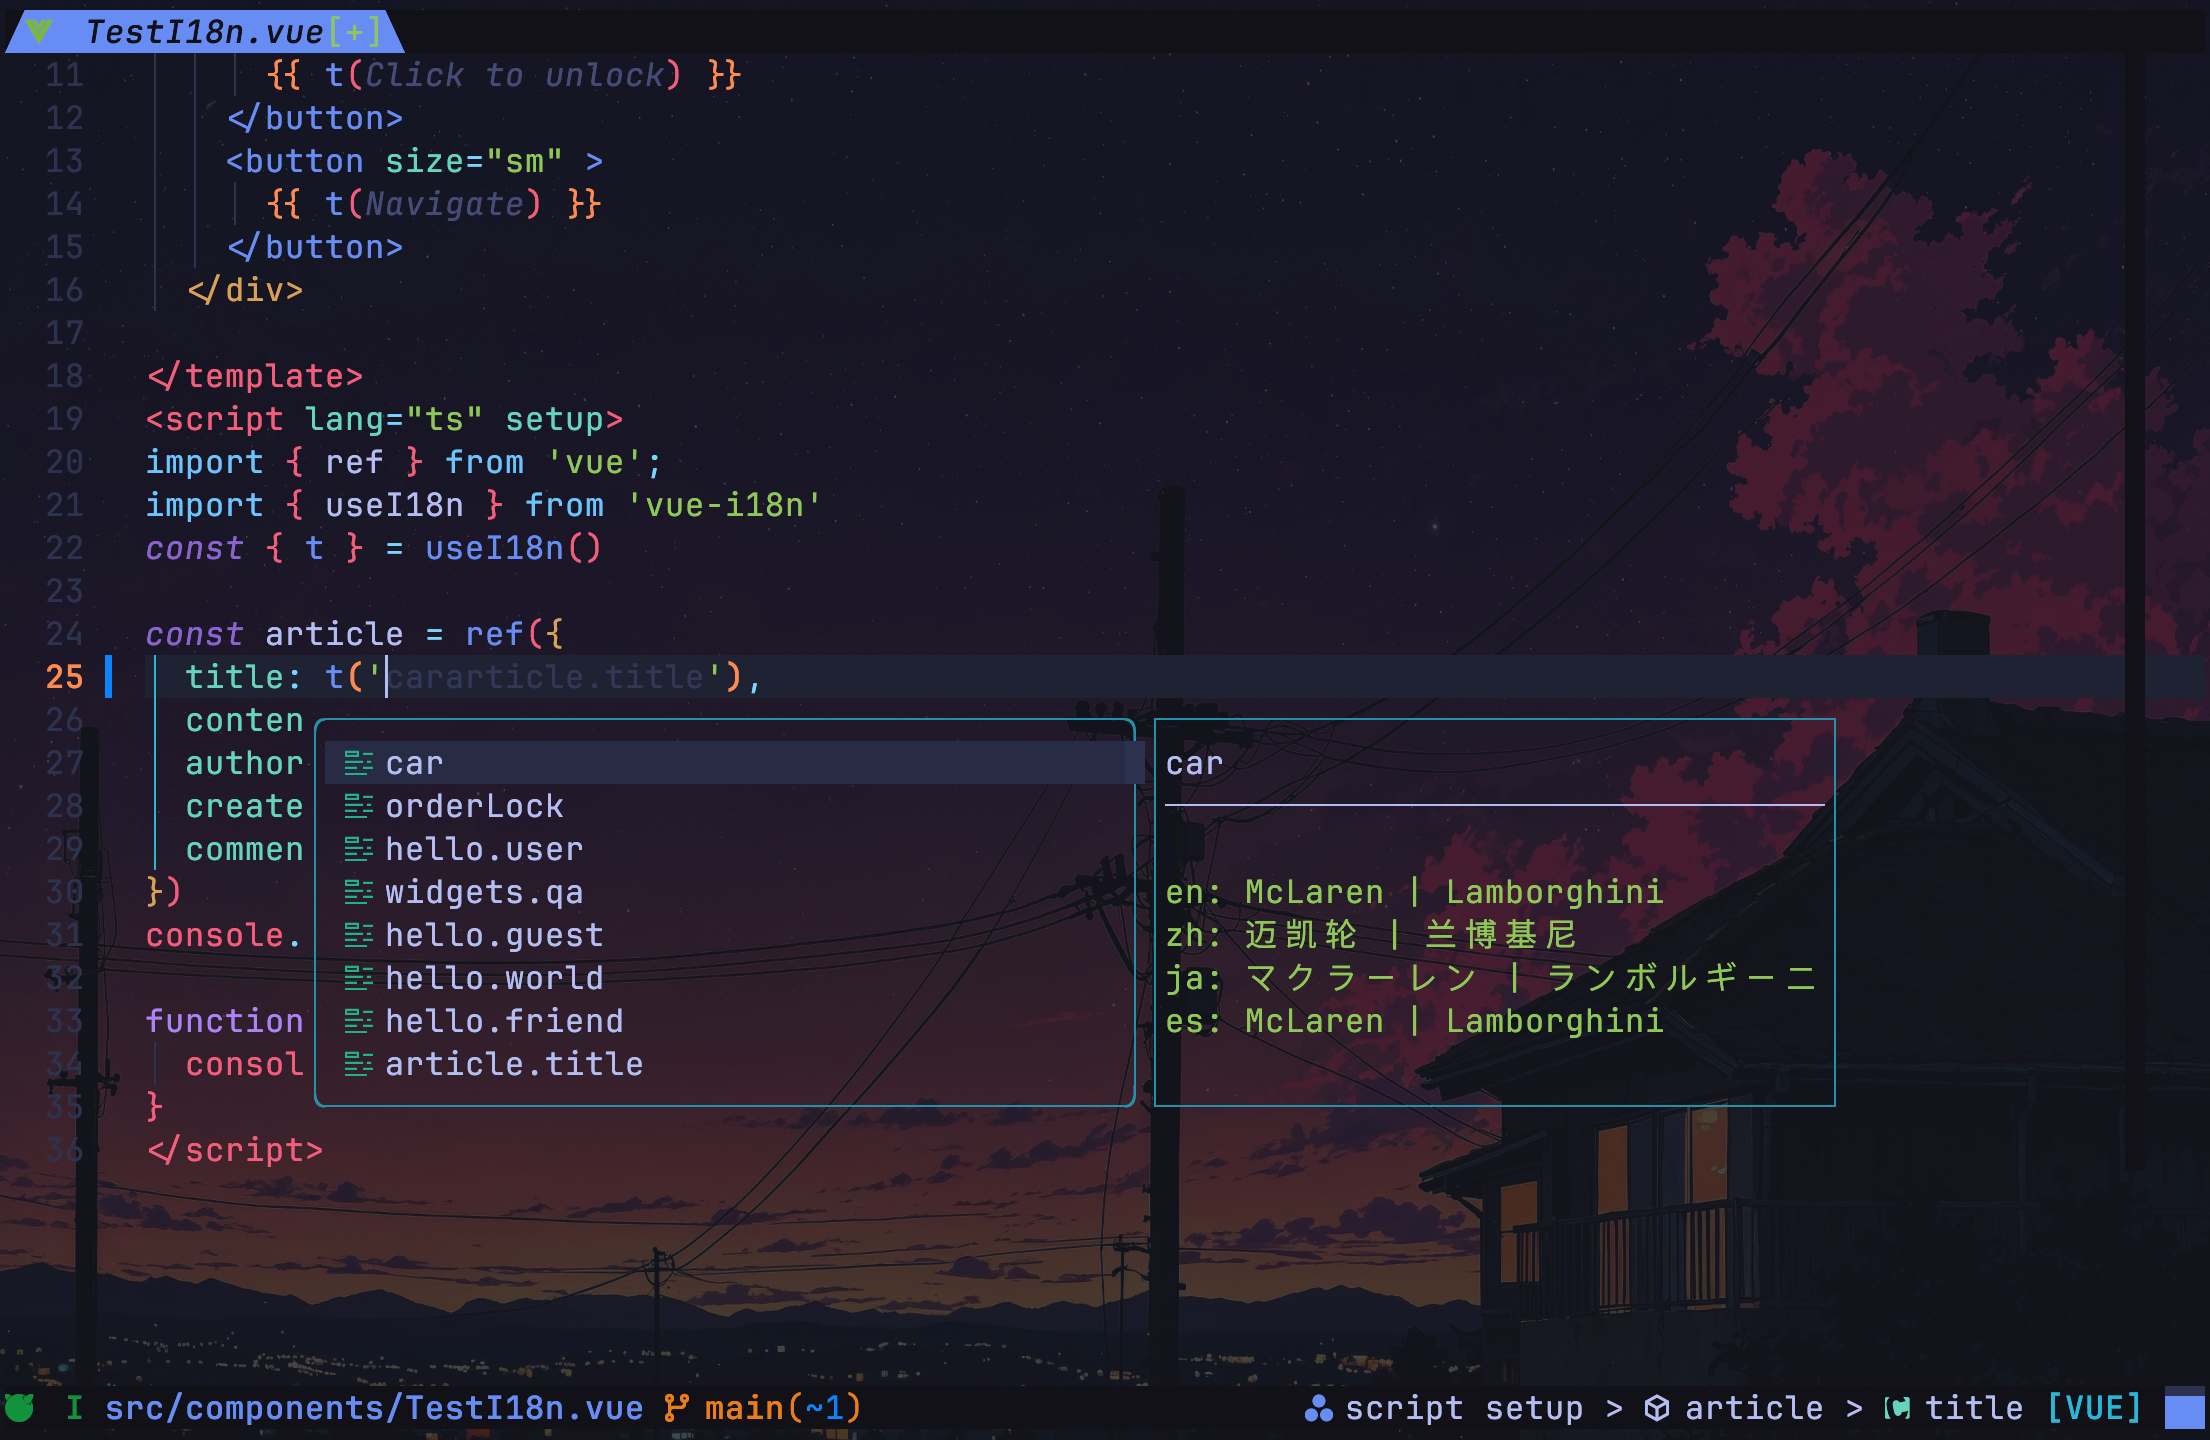Click the Vue logo icon on the tab

point(39,31)
